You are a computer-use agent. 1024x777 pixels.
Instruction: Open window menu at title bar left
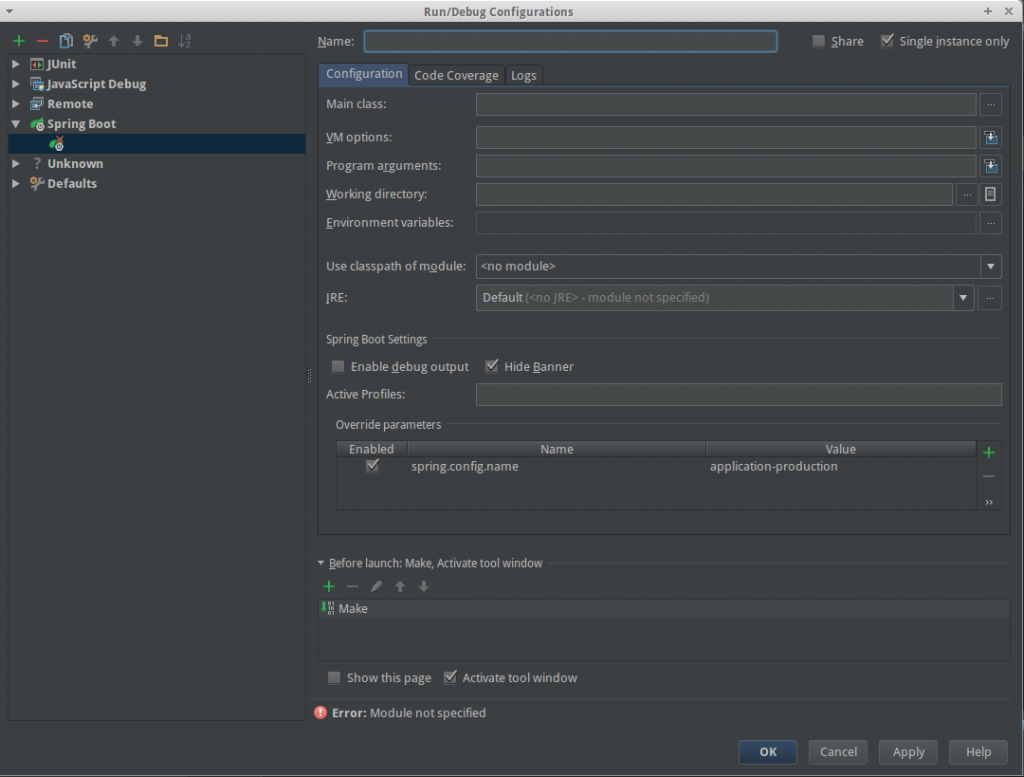[9, 11]
